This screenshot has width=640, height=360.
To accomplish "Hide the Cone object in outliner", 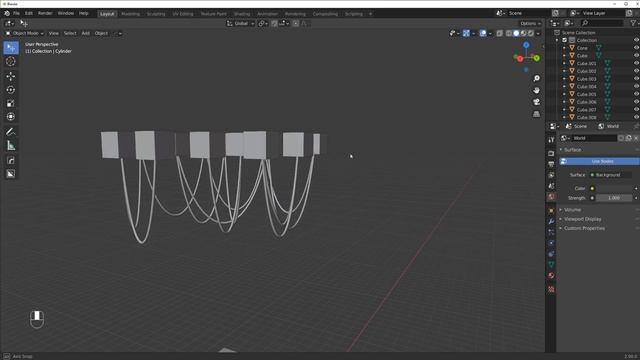I will coord(636,48).
